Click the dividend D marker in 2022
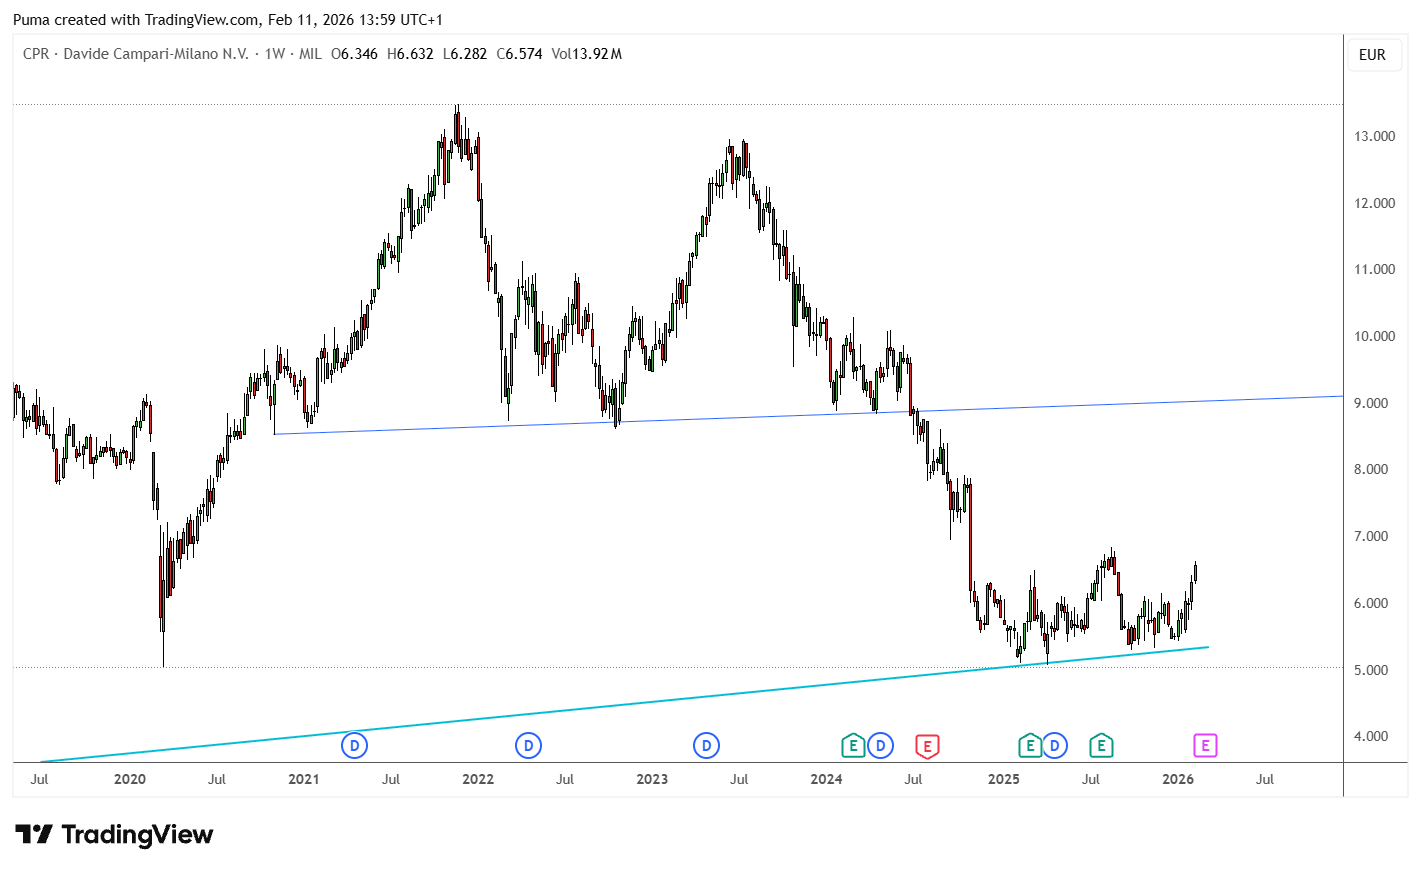Image resolution: width=1421 pixels, height=872 pixels. point(528,745)
